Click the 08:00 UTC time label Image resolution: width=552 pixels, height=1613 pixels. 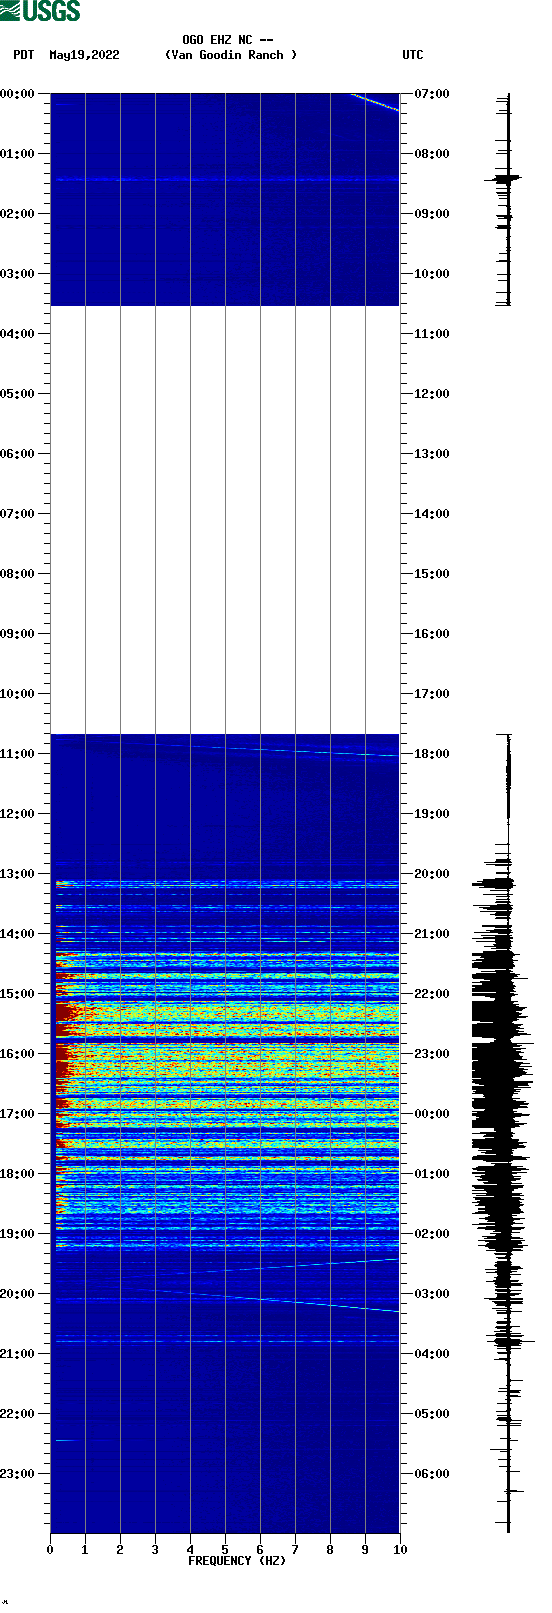432,154
